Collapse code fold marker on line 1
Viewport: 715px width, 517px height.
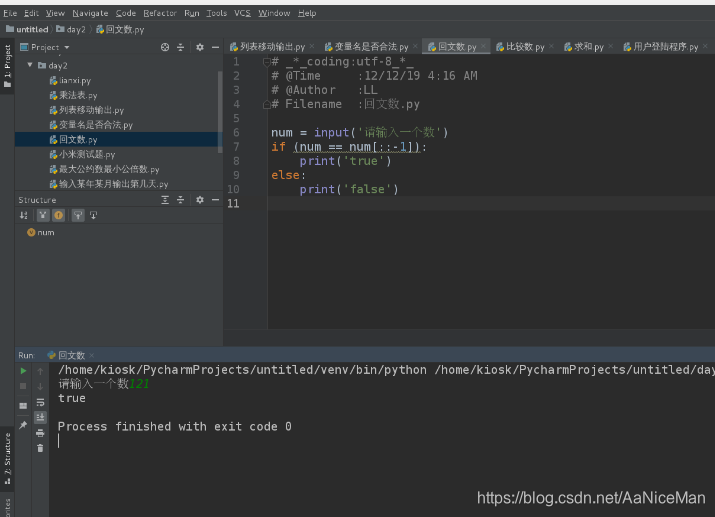(267, 62)
